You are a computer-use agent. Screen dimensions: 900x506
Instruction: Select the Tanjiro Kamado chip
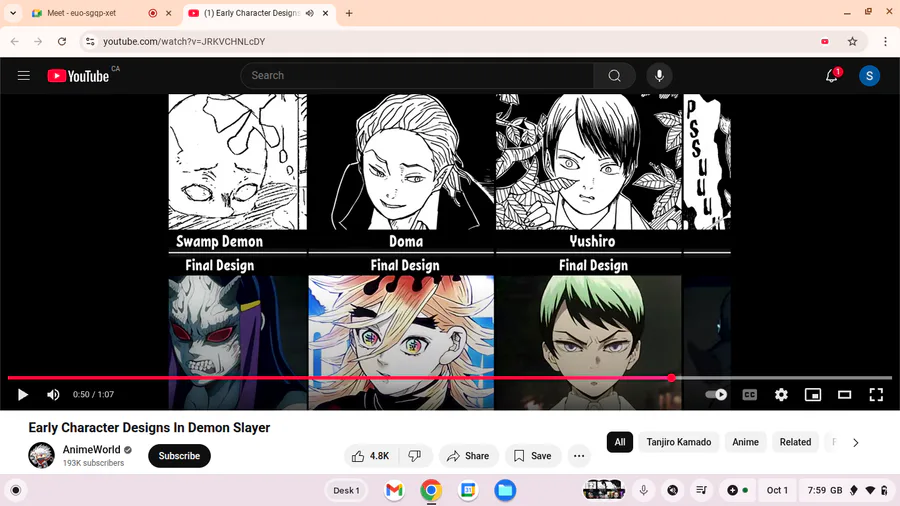[x=678, y=442]
